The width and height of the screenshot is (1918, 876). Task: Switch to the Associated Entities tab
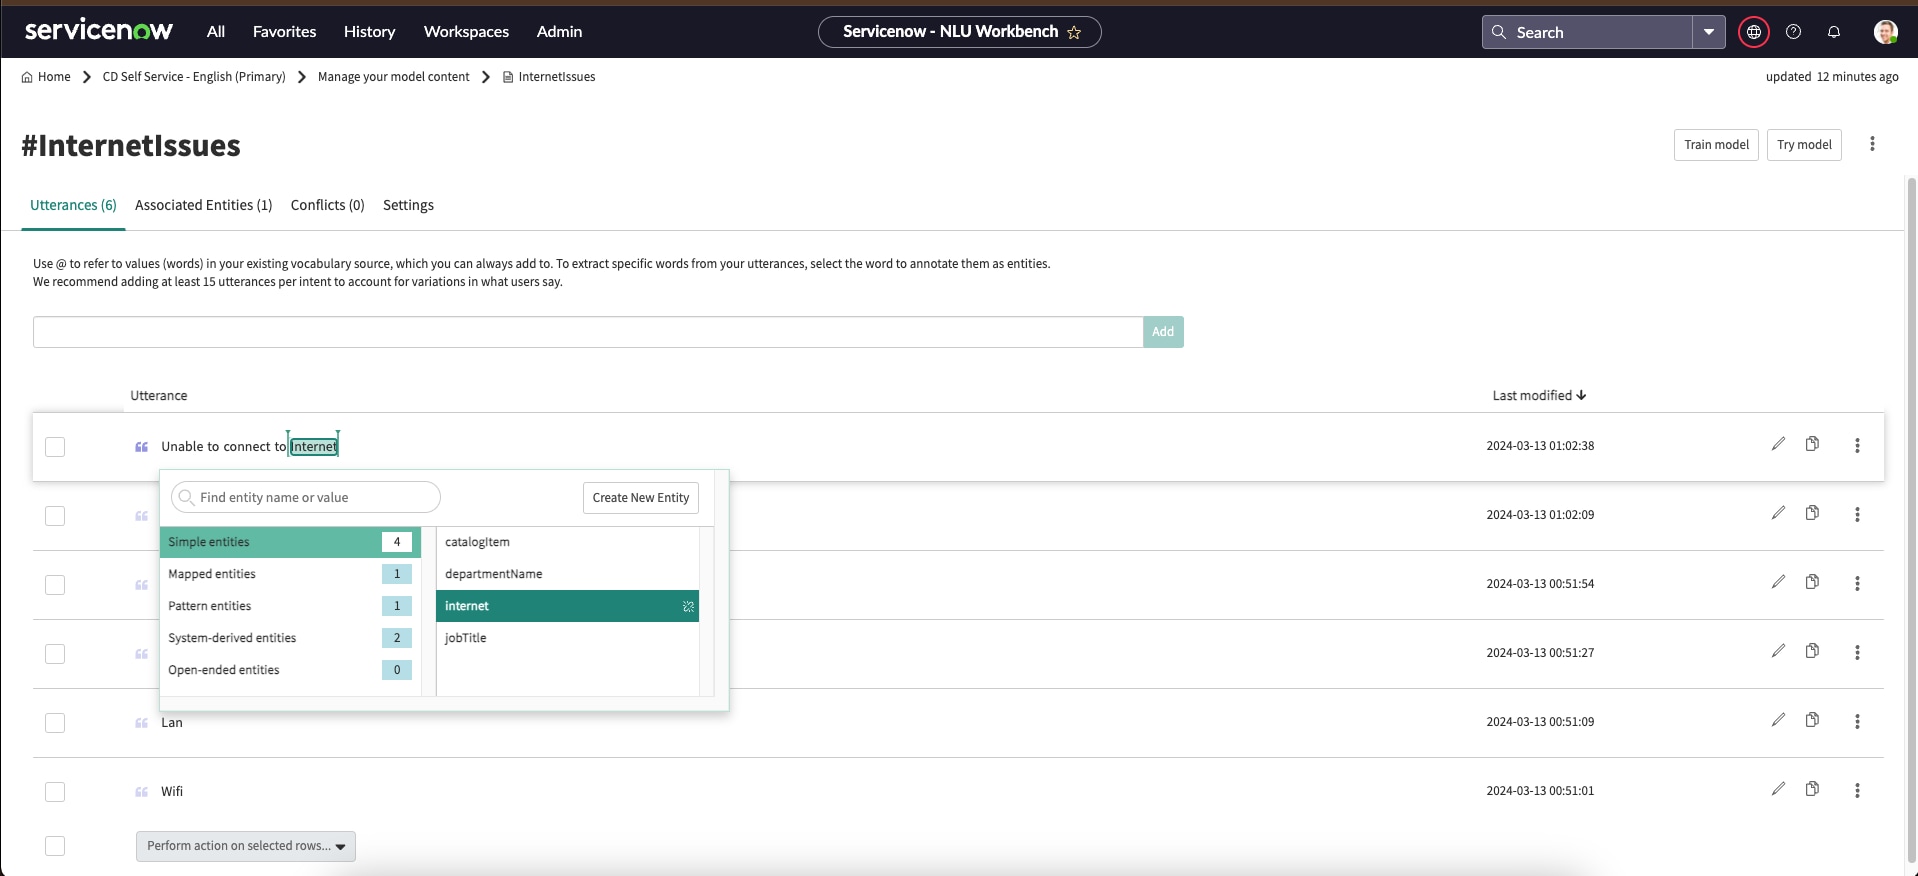(203, 205)
